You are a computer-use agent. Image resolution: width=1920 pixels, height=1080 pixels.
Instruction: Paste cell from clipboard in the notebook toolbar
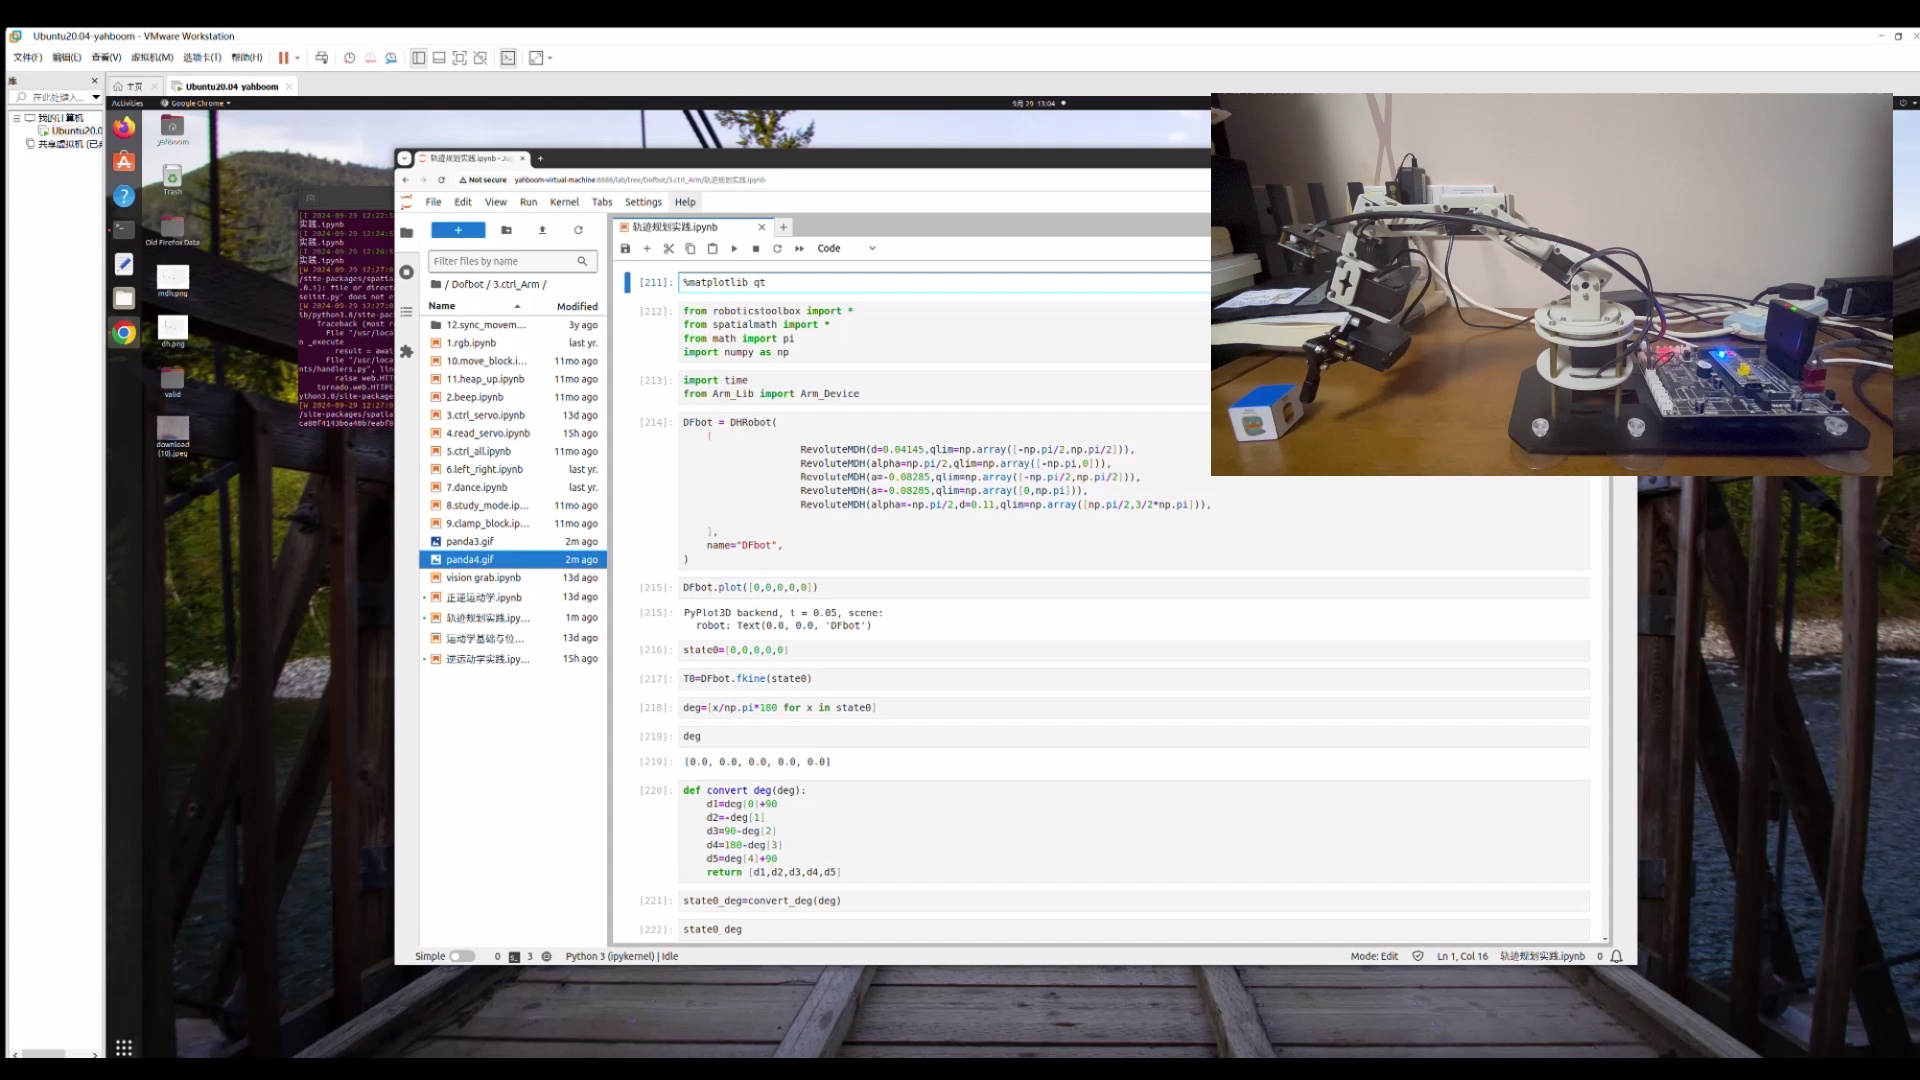point(712,249)
